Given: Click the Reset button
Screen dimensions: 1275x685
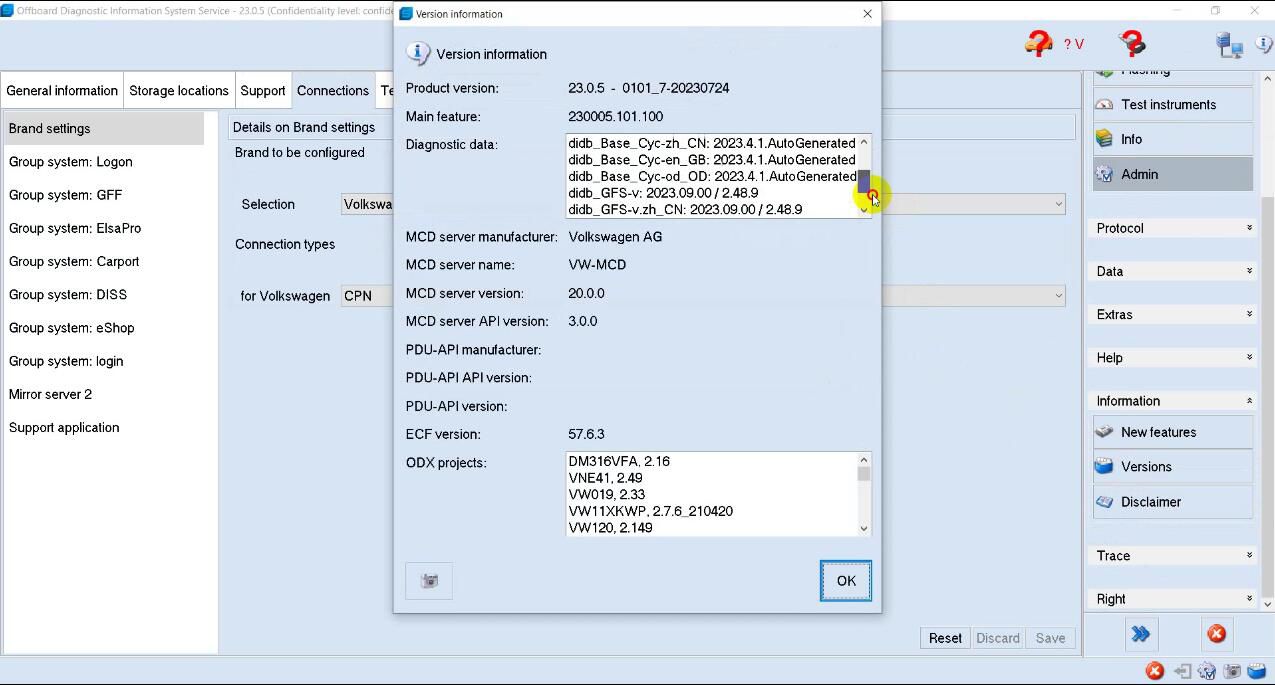Looking at the screenshot, I should click(944, 637).
